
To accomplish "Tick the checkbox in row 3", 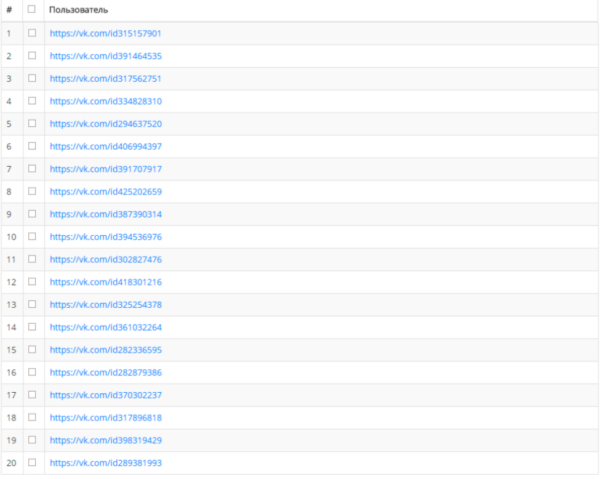I will click(x=32, y=78).
